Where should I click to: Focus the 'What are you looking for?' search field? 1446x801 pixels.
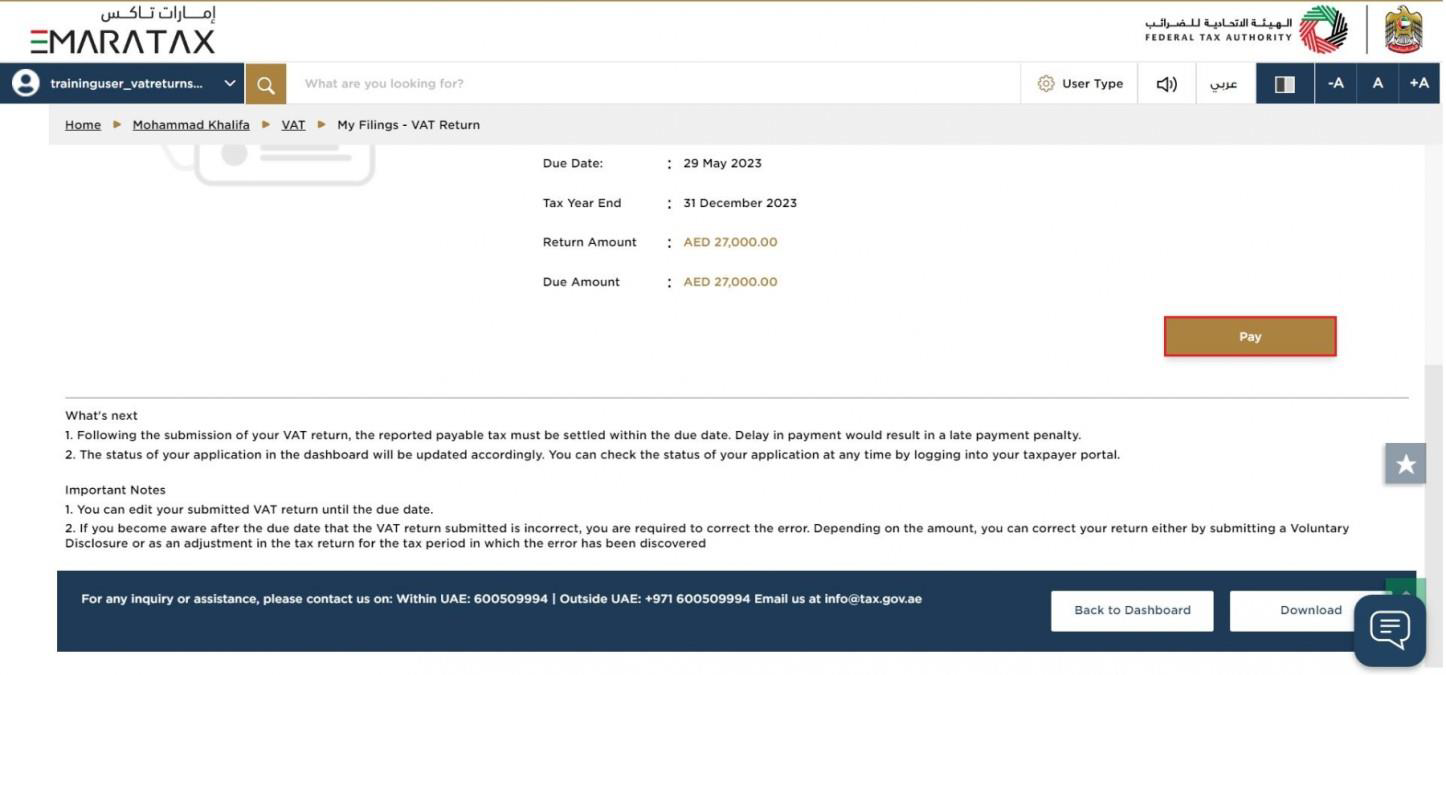tap(653, 84)
